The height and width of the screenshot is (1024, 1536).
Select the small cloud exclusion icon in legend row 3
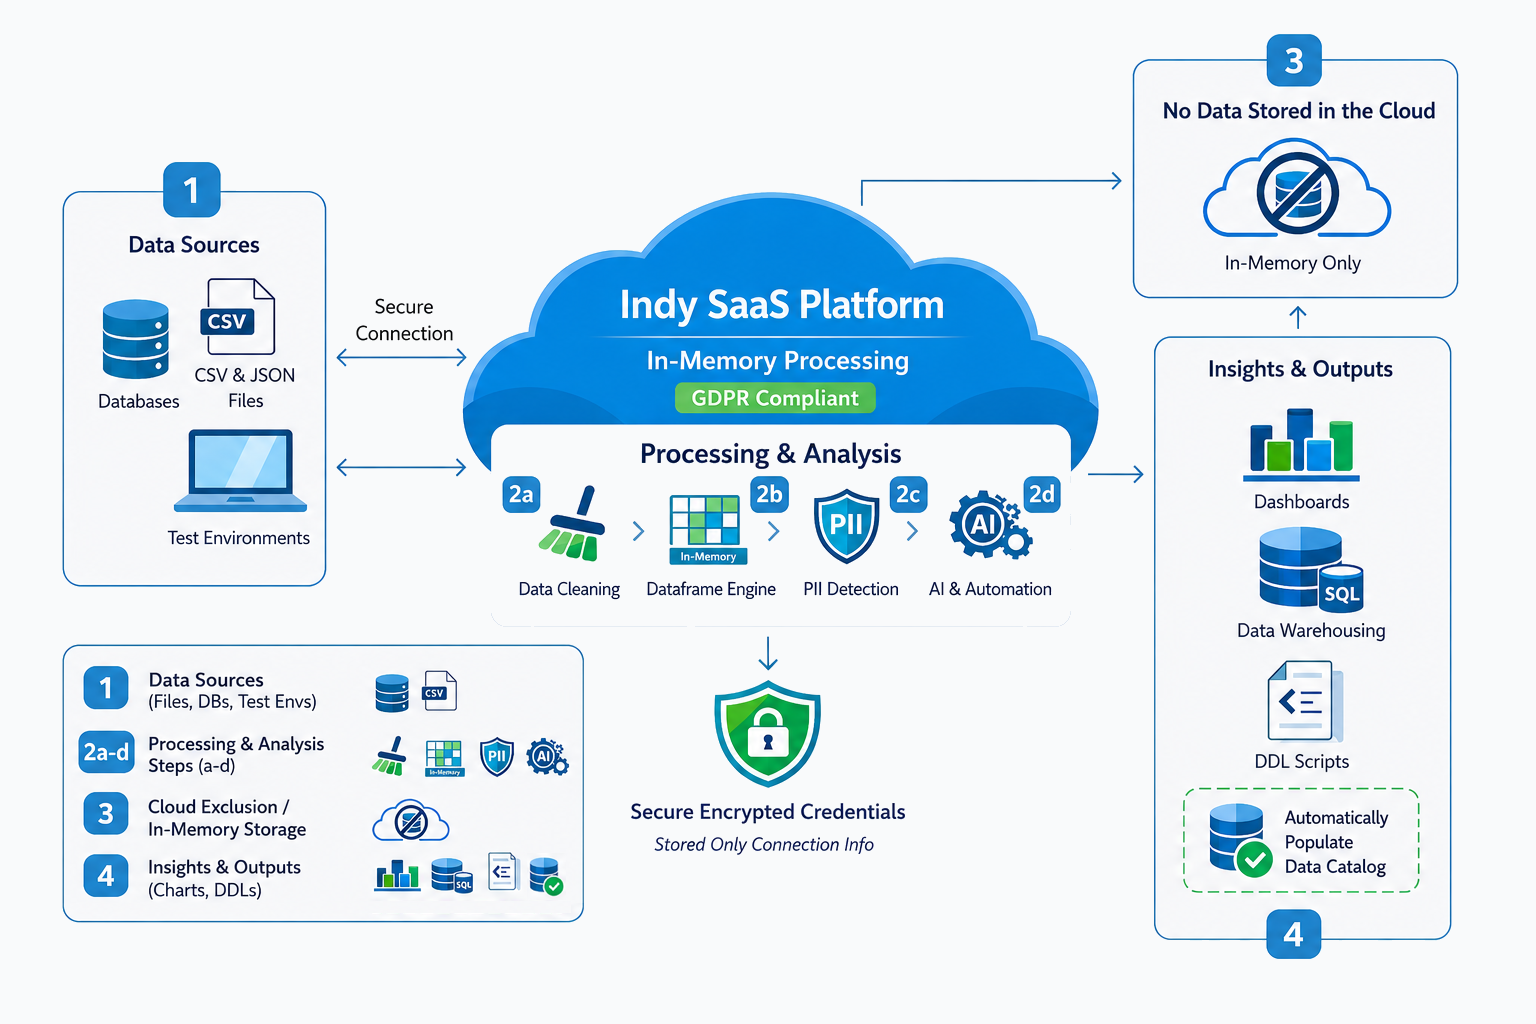tap(411, 821)
